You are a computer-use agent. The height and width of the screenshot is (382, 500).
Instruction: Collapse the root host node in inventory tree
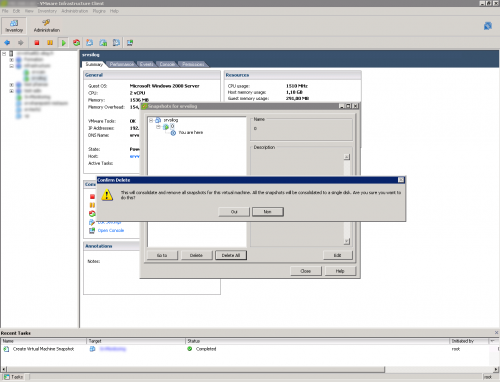click(4, 53)
